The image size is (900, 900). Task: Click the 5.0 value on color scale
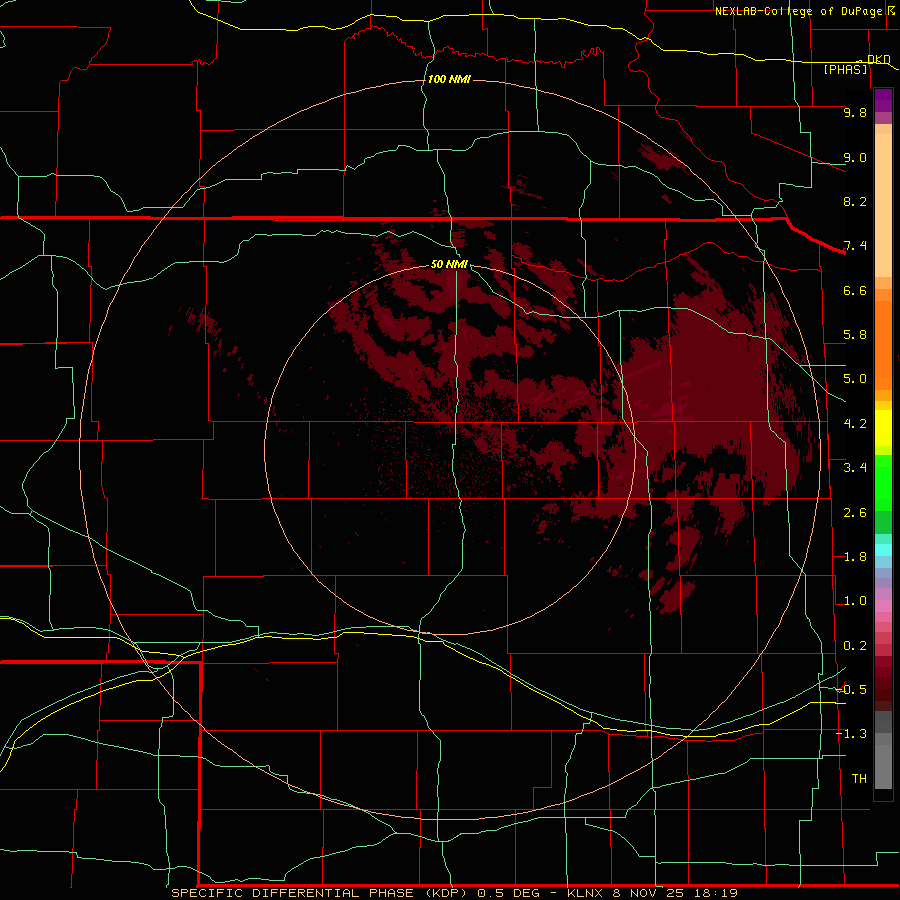click(855, 379)
